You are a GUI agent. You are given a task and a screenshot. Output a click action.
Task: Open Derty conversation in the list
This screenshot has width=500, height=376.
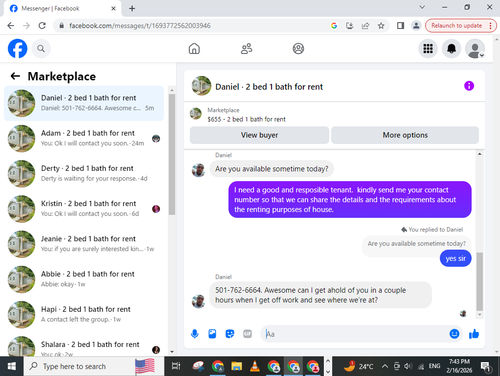84,173
